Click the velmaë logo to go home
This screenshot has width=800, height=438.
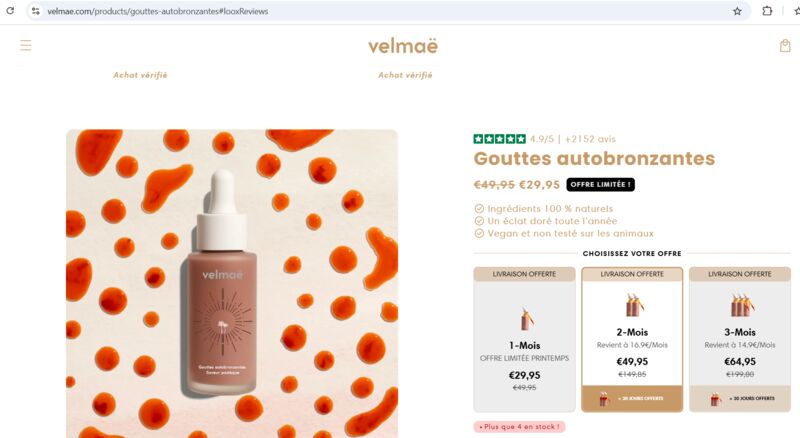pos(403,46)
